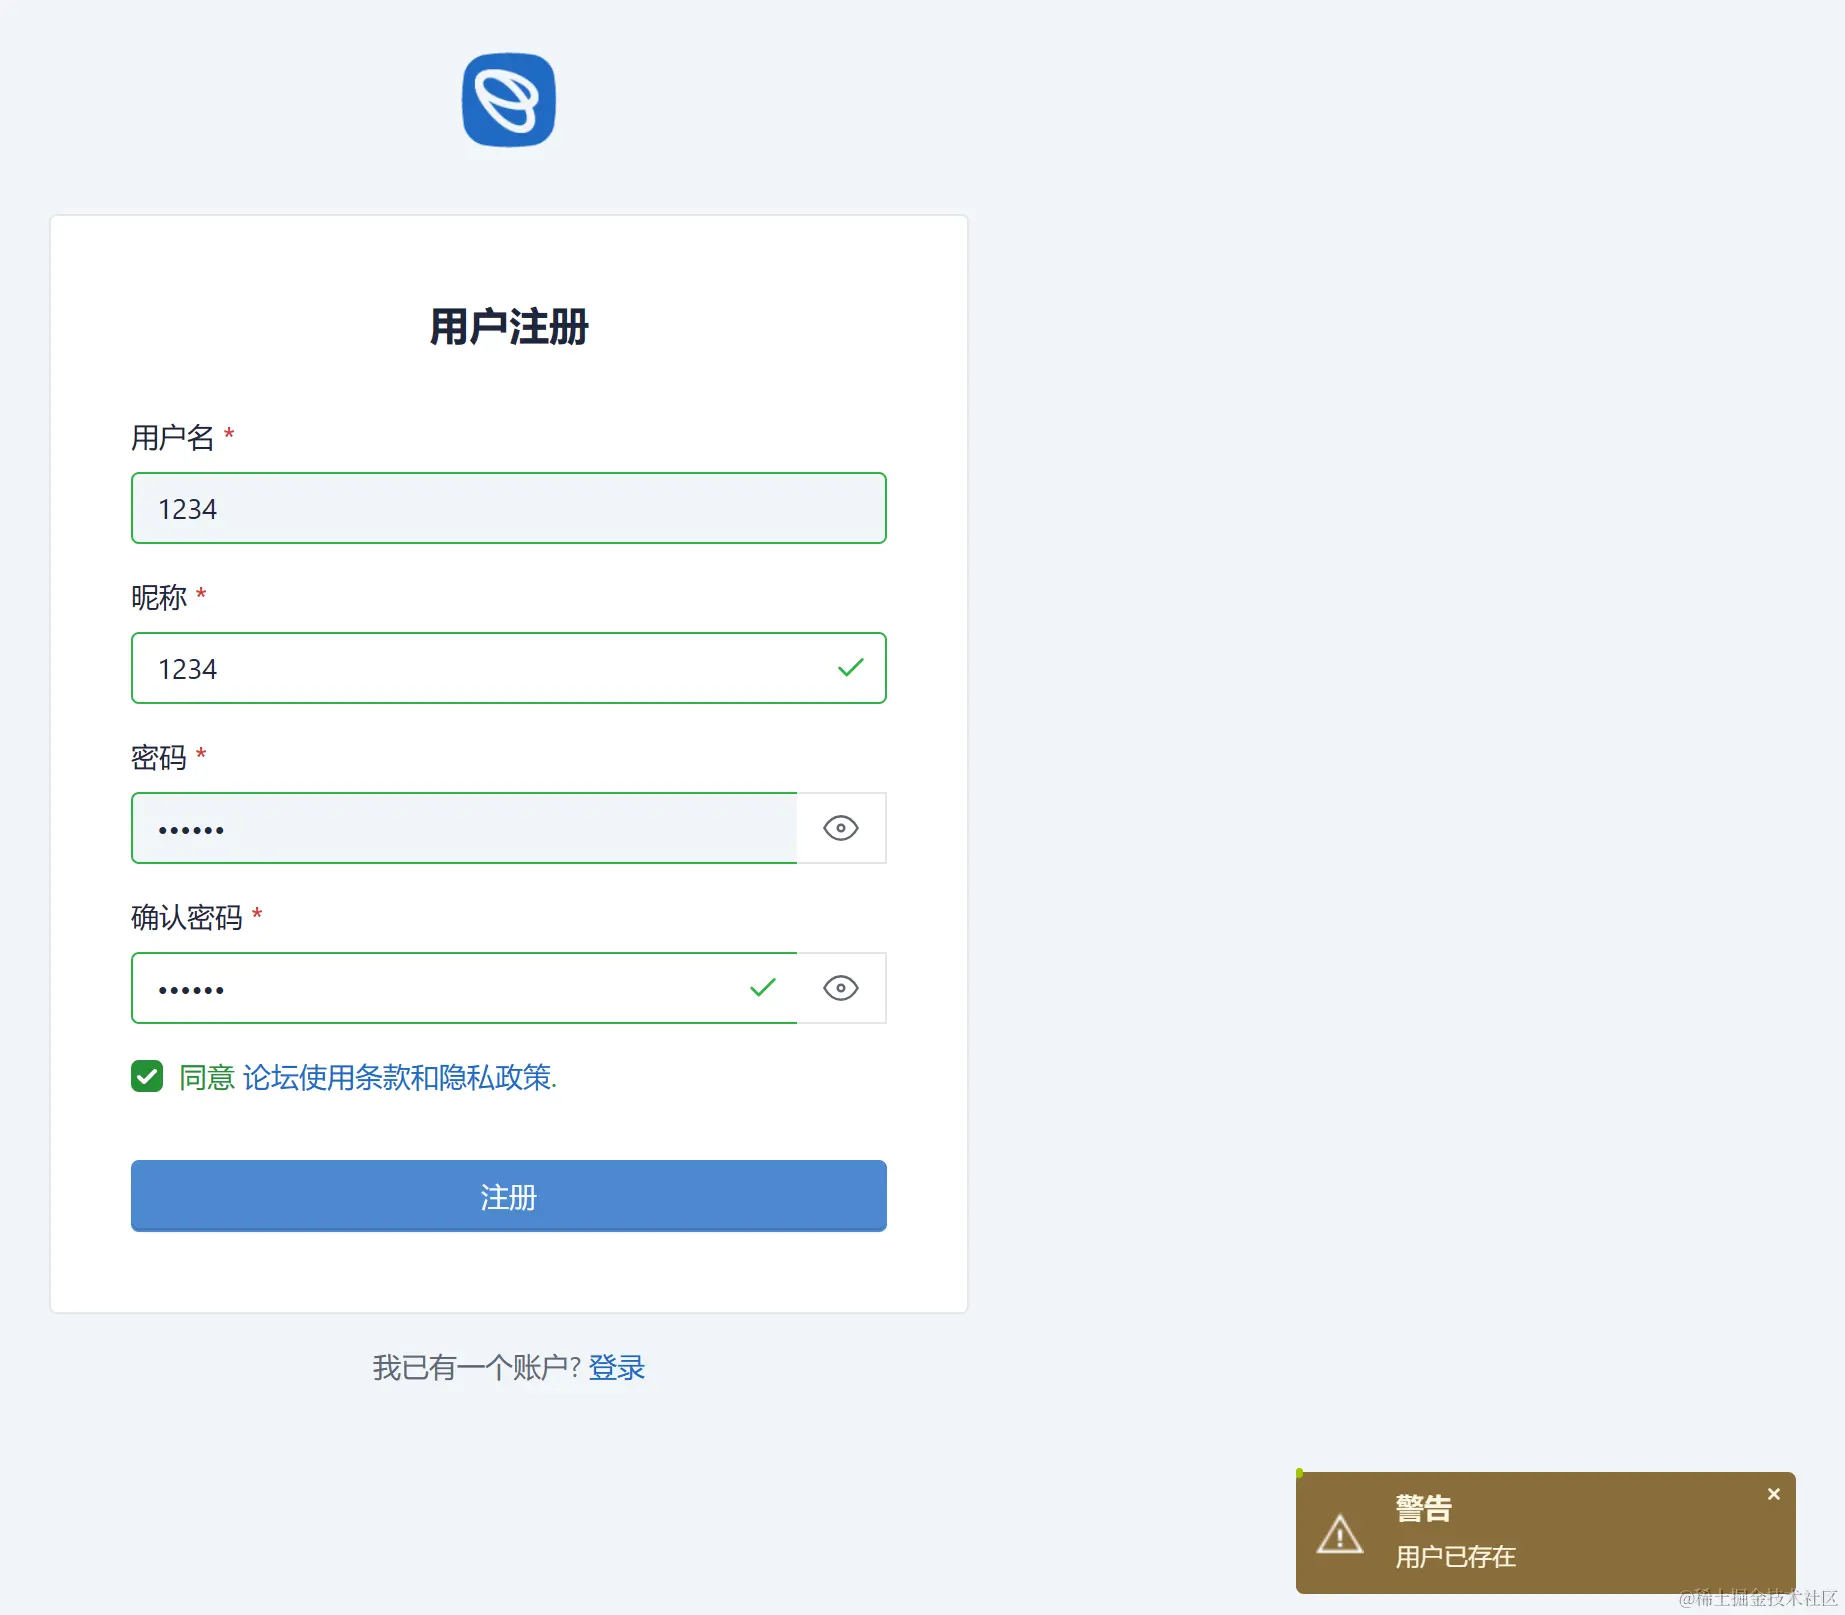Click the 我已有一个账户? text
1845x1615 pixels.
coord(476,1367)
